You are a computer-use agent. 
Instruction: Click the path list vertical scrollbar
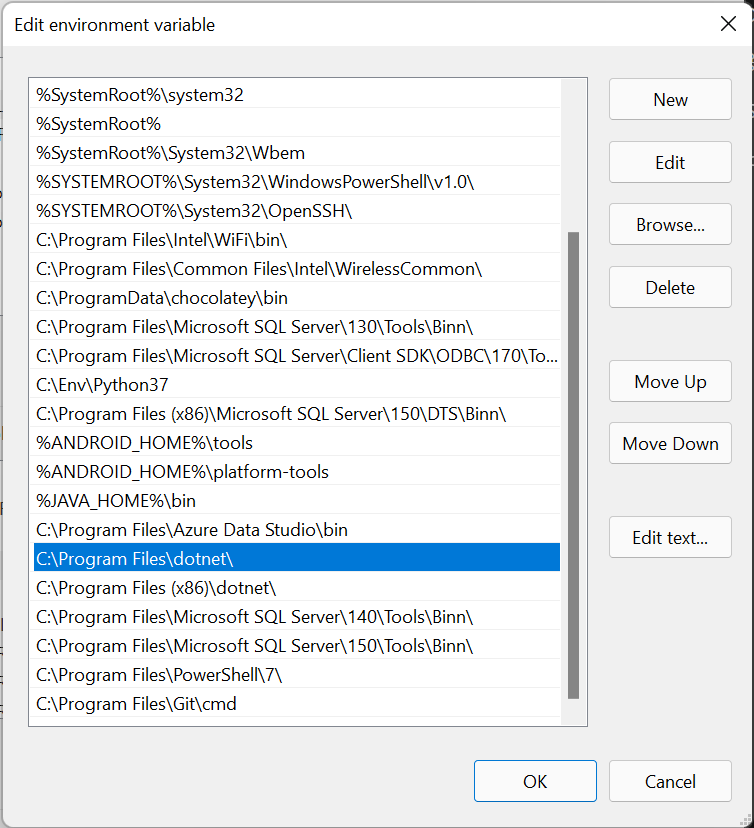(573, 465)
